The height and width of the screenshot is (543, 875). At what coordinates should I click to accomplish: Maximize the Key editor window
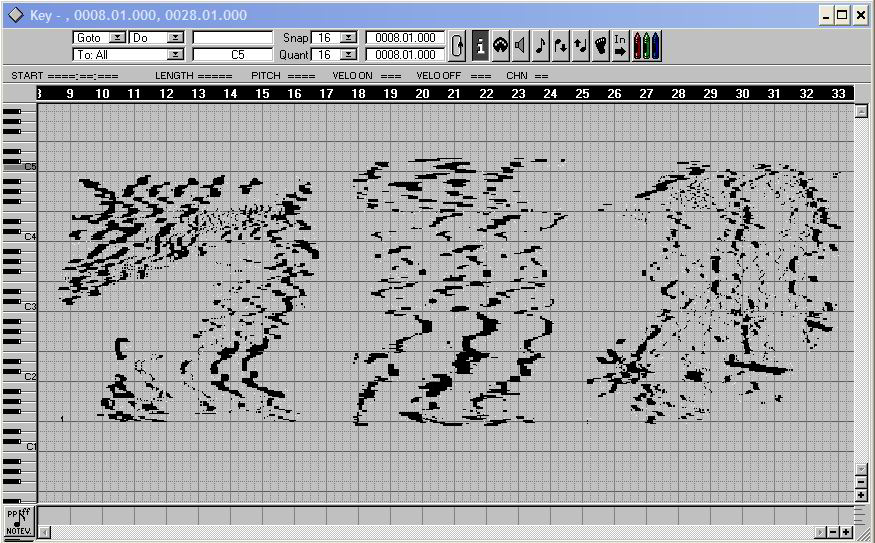843,15
